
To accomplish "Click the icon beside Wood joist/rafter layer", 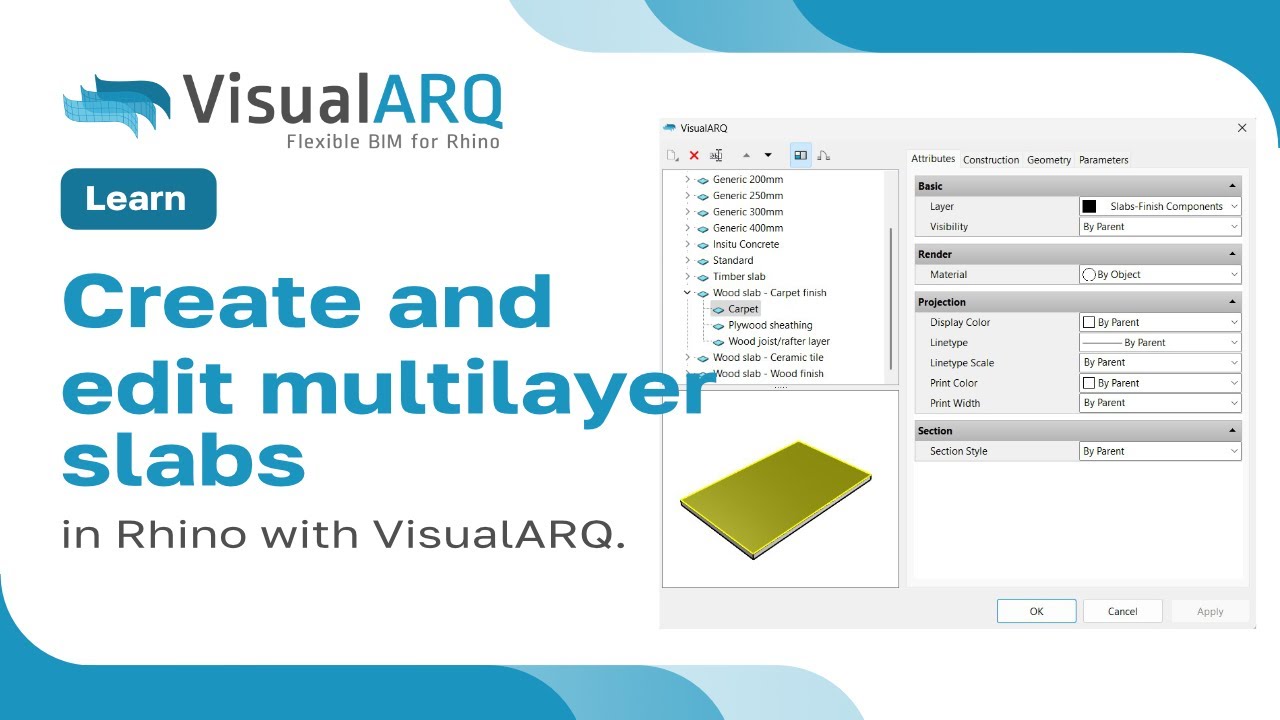I will (x=719, y=342).
